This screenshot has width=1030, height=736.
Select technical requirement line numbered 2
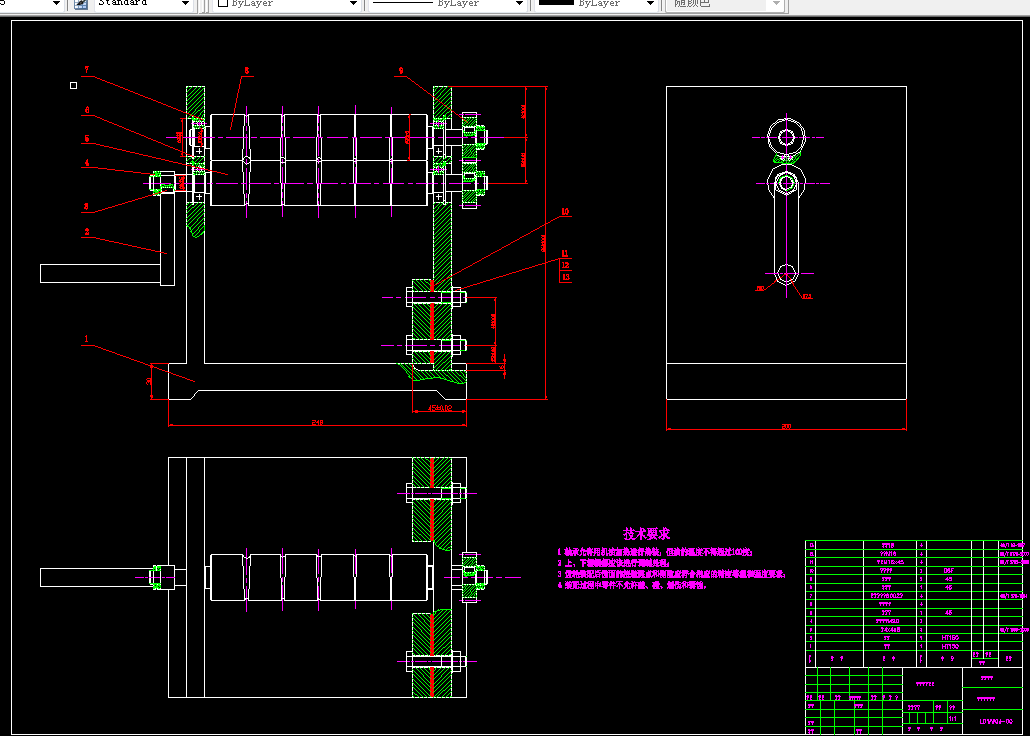point(614,563)
